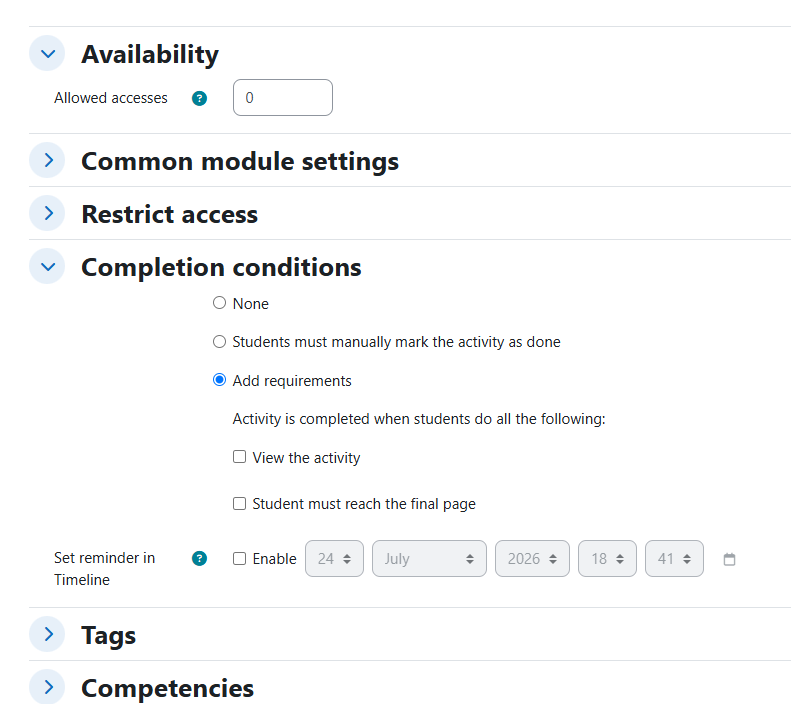Open the day 24 dropdown
Viewport: 791px width, 704px height.
pos(334,559)
